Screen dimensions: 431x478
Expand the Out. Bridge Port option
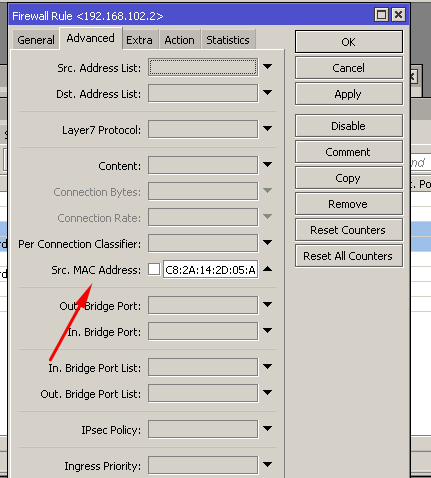267,305
